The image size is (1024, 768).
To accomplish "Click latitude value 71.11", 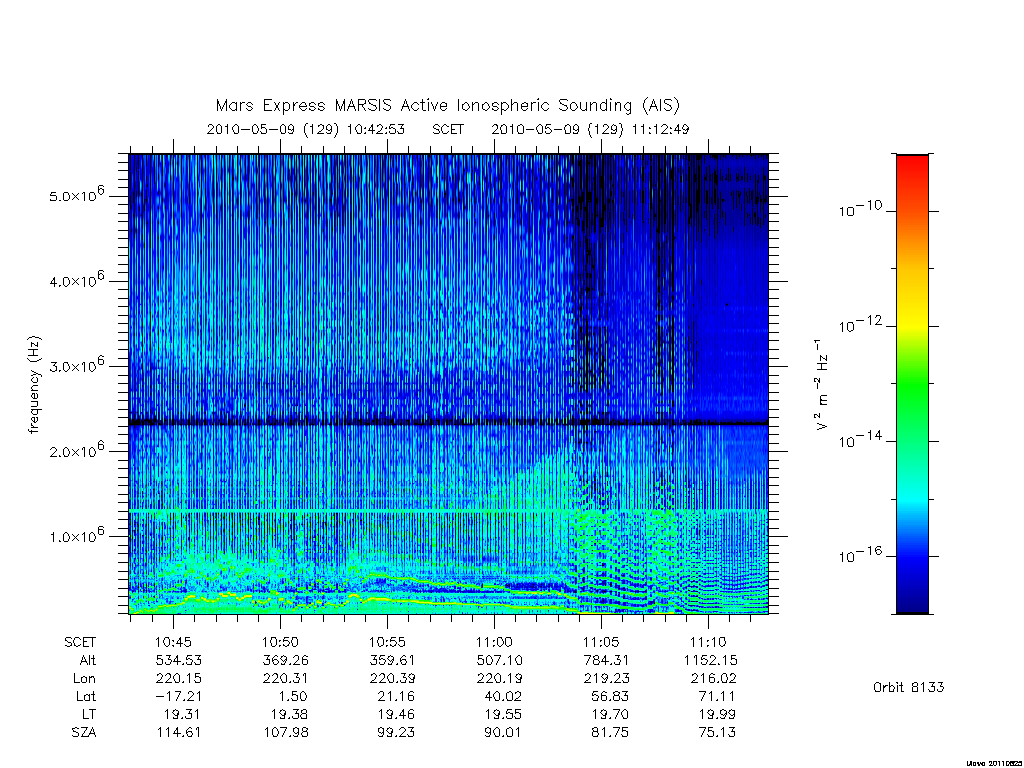I will [717, 696].
